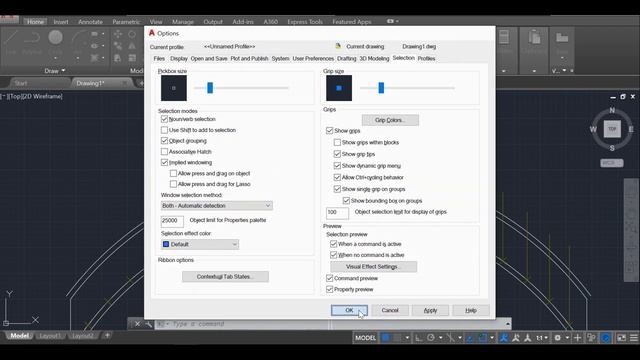Toggle Allow Ctrl+cycling behavior checkbox
This screenshot has width=640, height=360.
337,178
